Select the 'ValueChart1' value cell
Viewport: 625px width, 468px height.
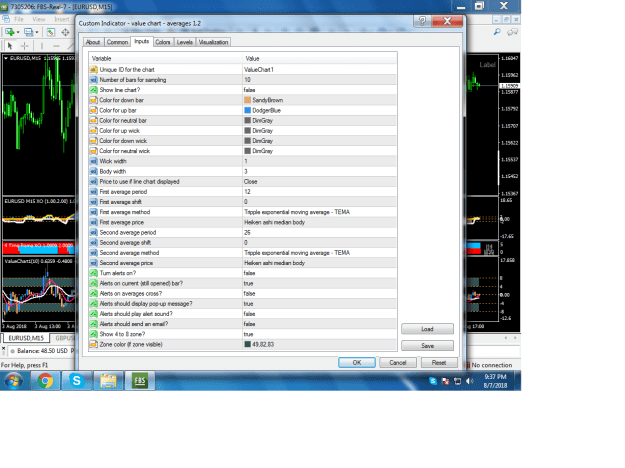click(x=319, y=69)
